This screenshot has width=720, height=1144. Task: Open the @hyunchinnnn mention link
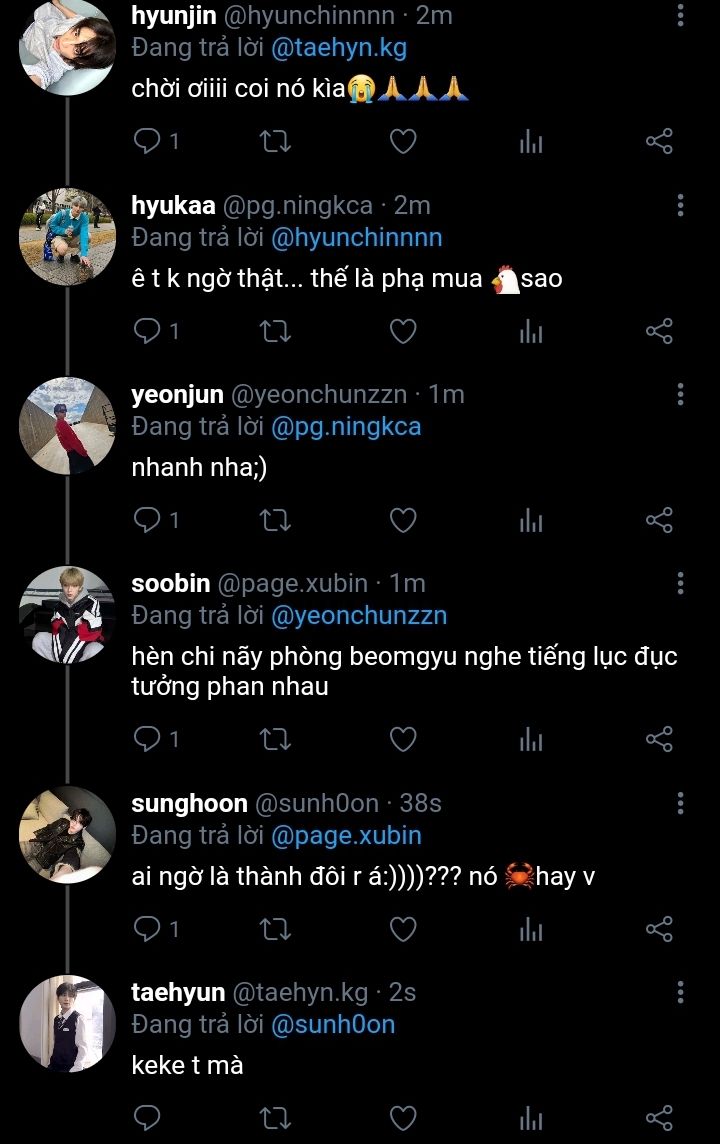(x=356, y=238)
